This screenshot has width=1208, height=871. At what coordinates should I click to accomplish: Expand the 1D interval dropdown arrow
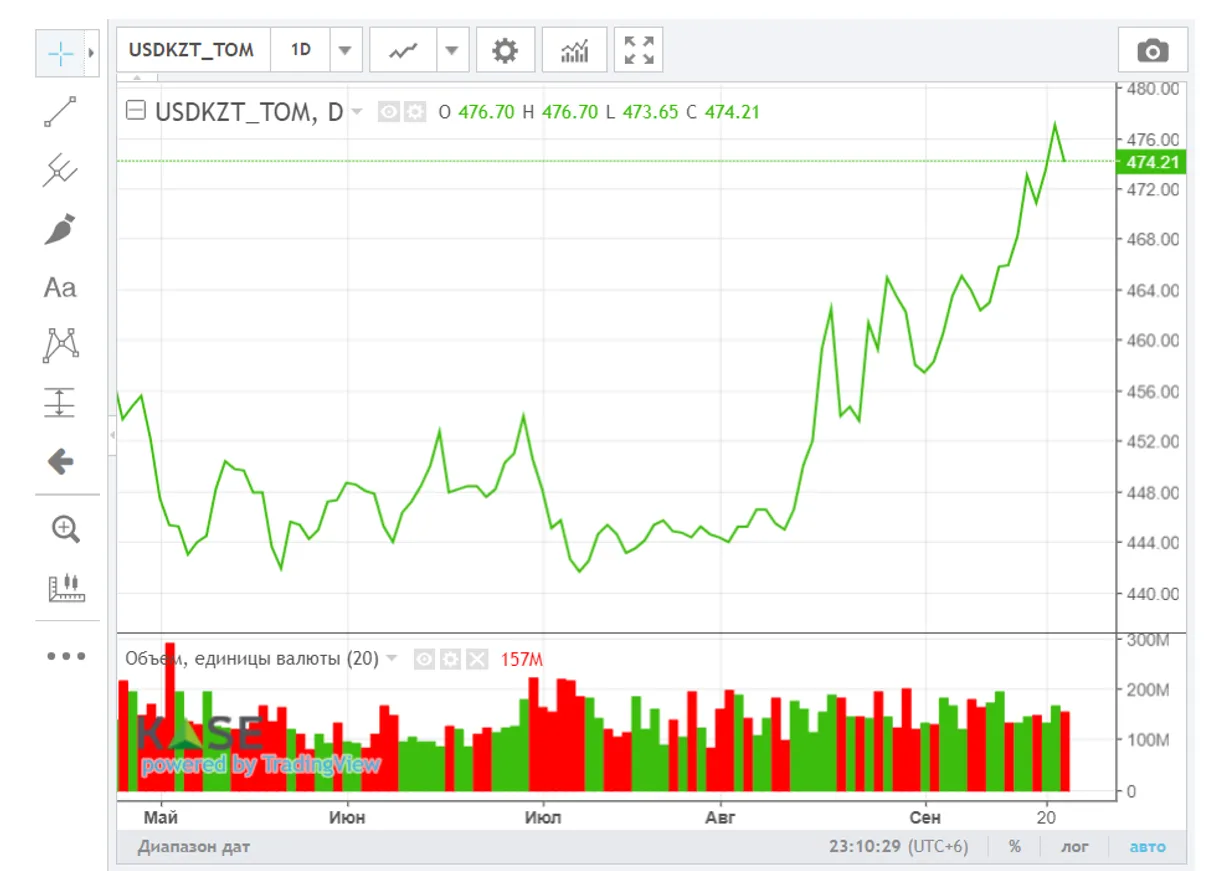click(x=345, y=50)
